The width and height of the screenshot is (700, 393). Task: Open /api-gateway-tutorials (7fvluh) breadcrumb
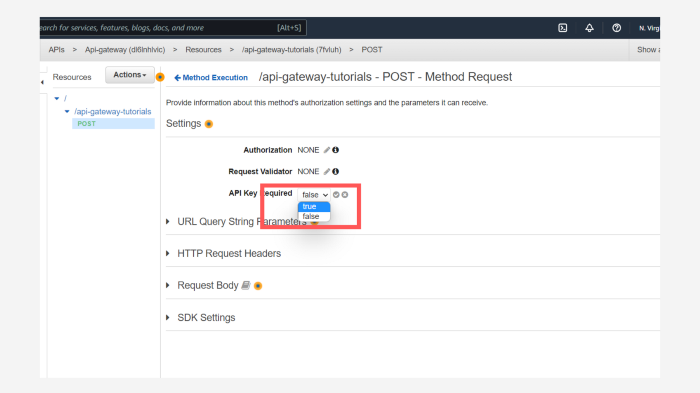click(292, 50)
